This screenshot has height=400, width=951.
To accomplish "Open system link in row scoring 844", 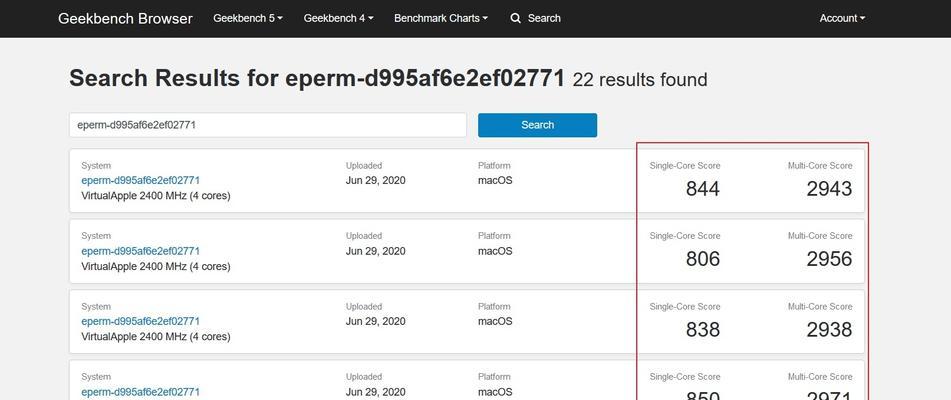I will [141, 181].
